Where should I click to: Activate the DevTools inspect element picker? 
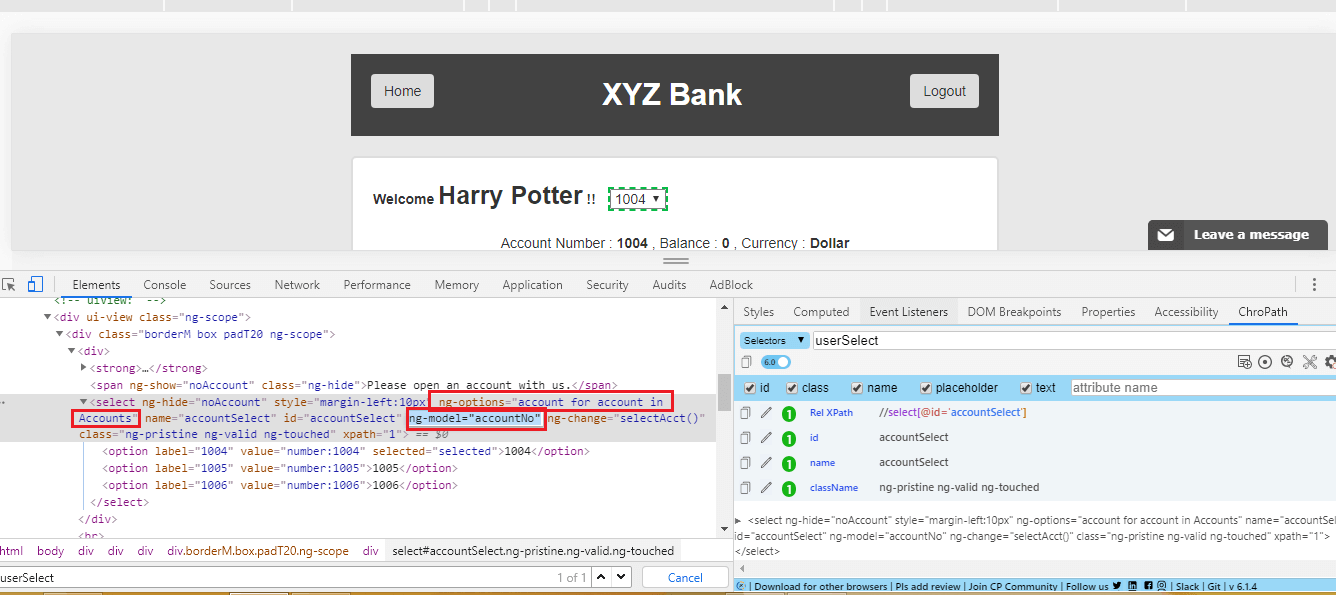coord(9,284)
